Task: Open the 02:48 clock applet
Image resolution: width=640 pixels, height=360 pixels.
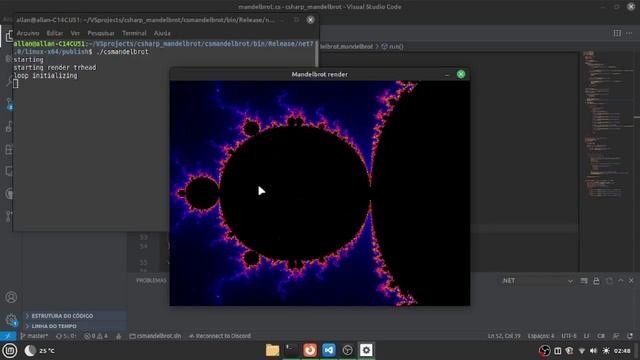Action: coord(622,351)
